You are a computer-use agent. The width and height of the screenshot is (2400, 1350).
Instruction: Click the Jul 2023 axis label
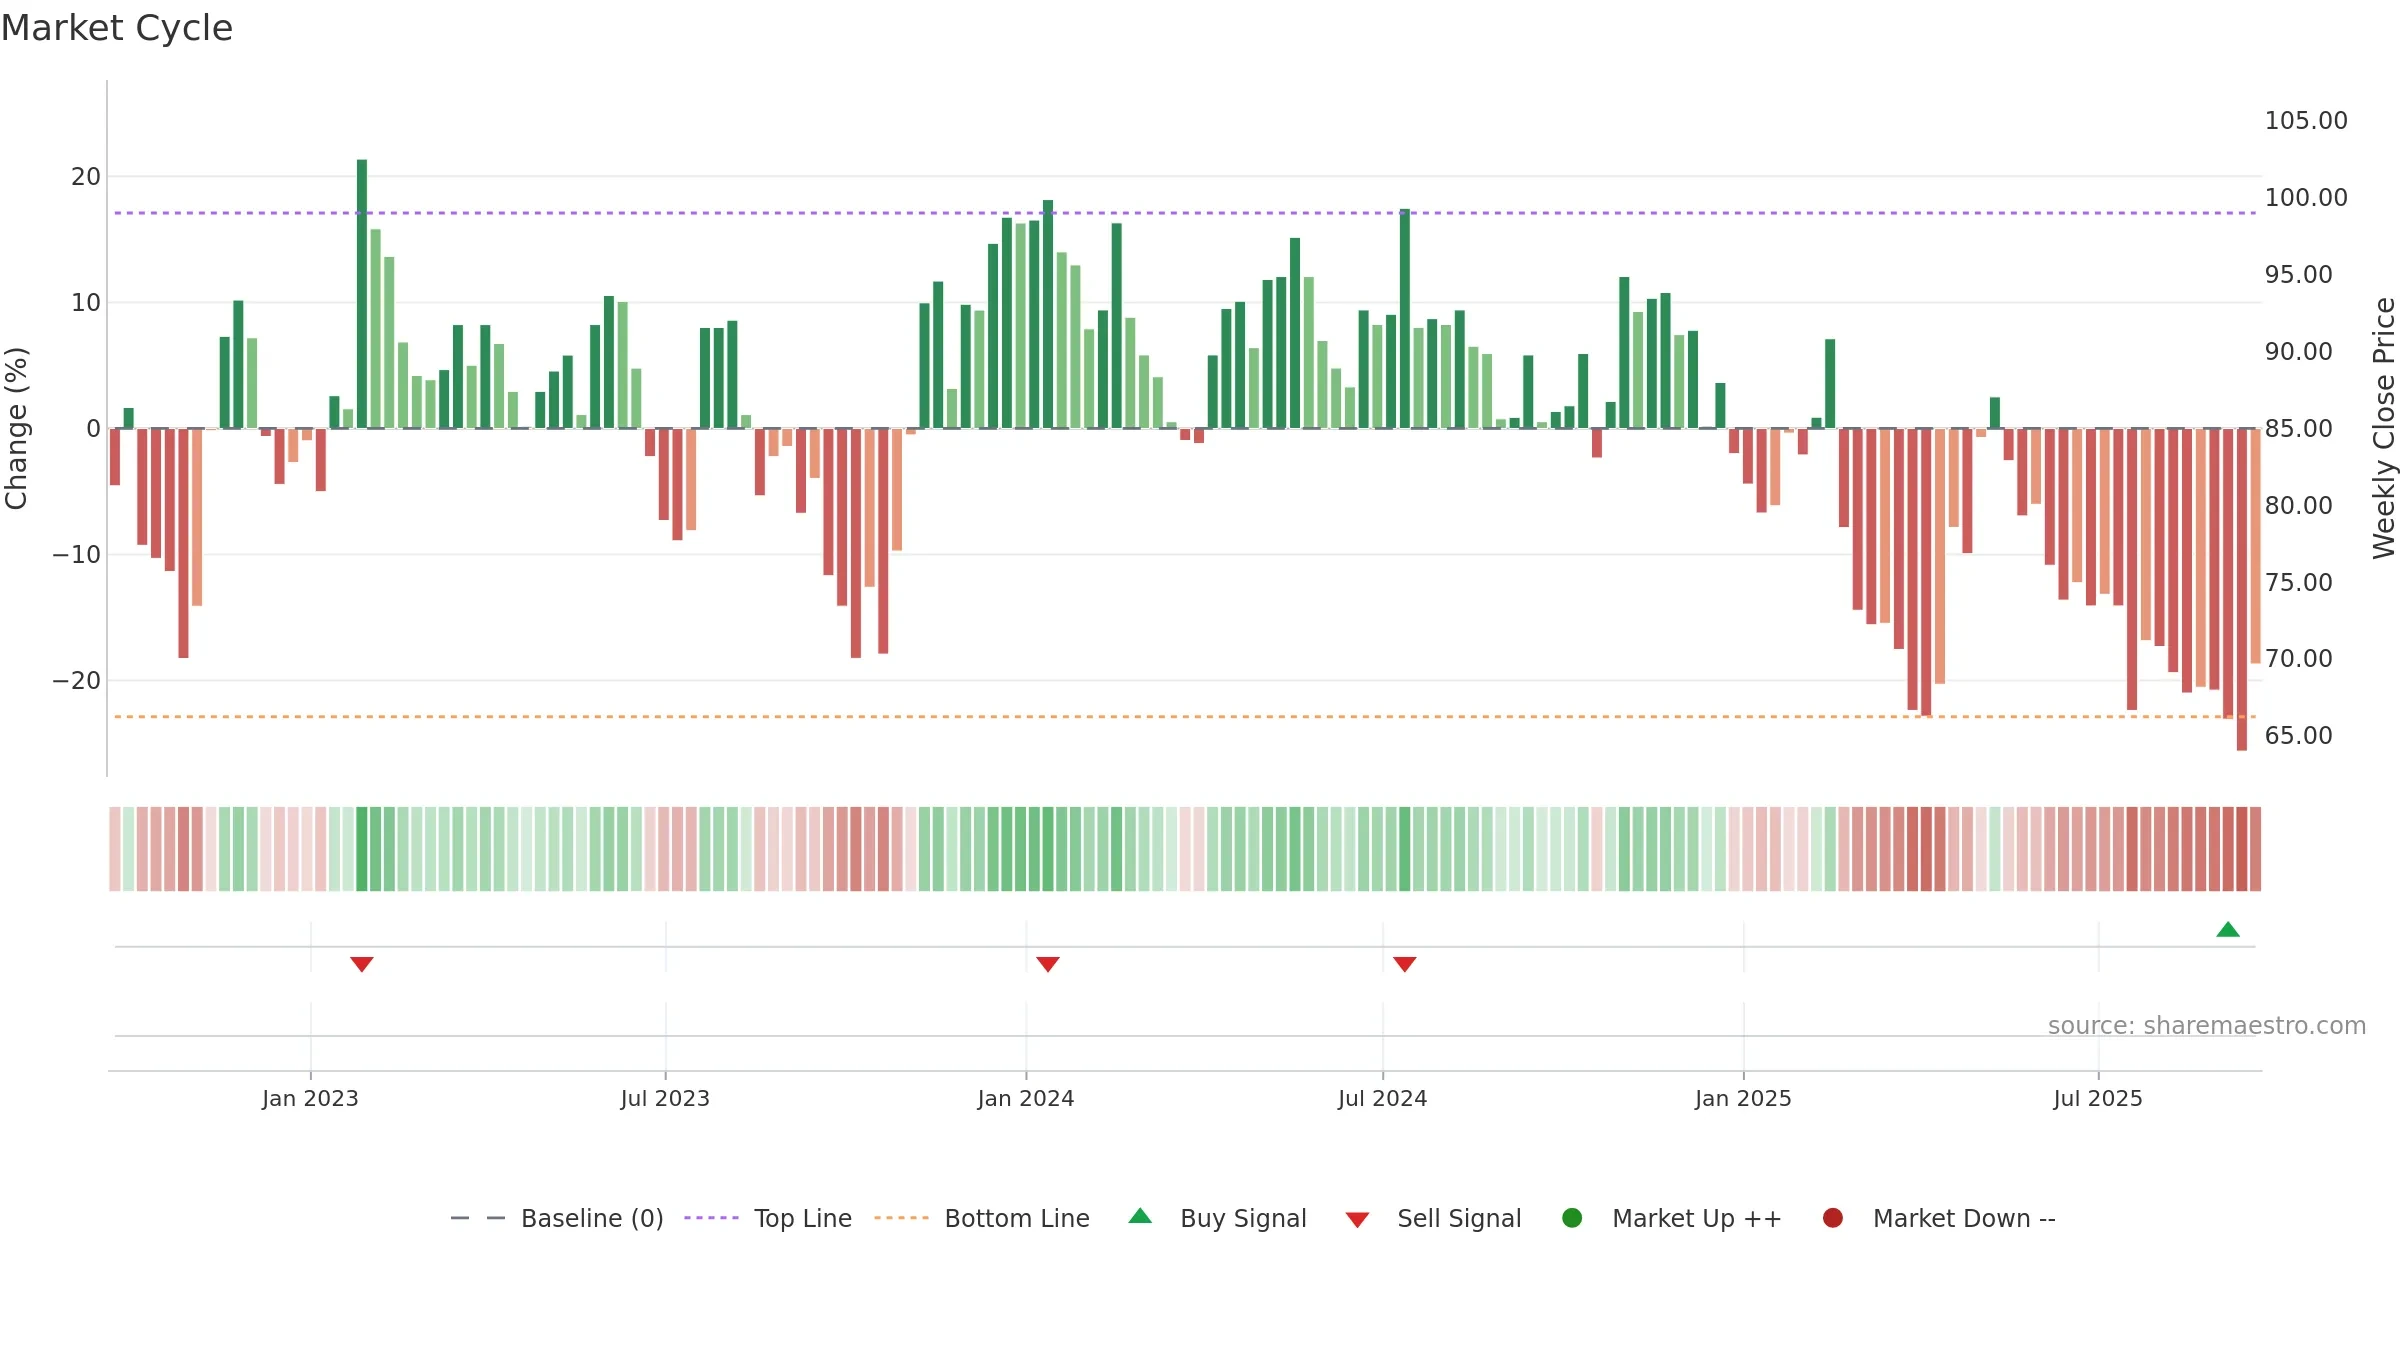tap(665, 1098)
